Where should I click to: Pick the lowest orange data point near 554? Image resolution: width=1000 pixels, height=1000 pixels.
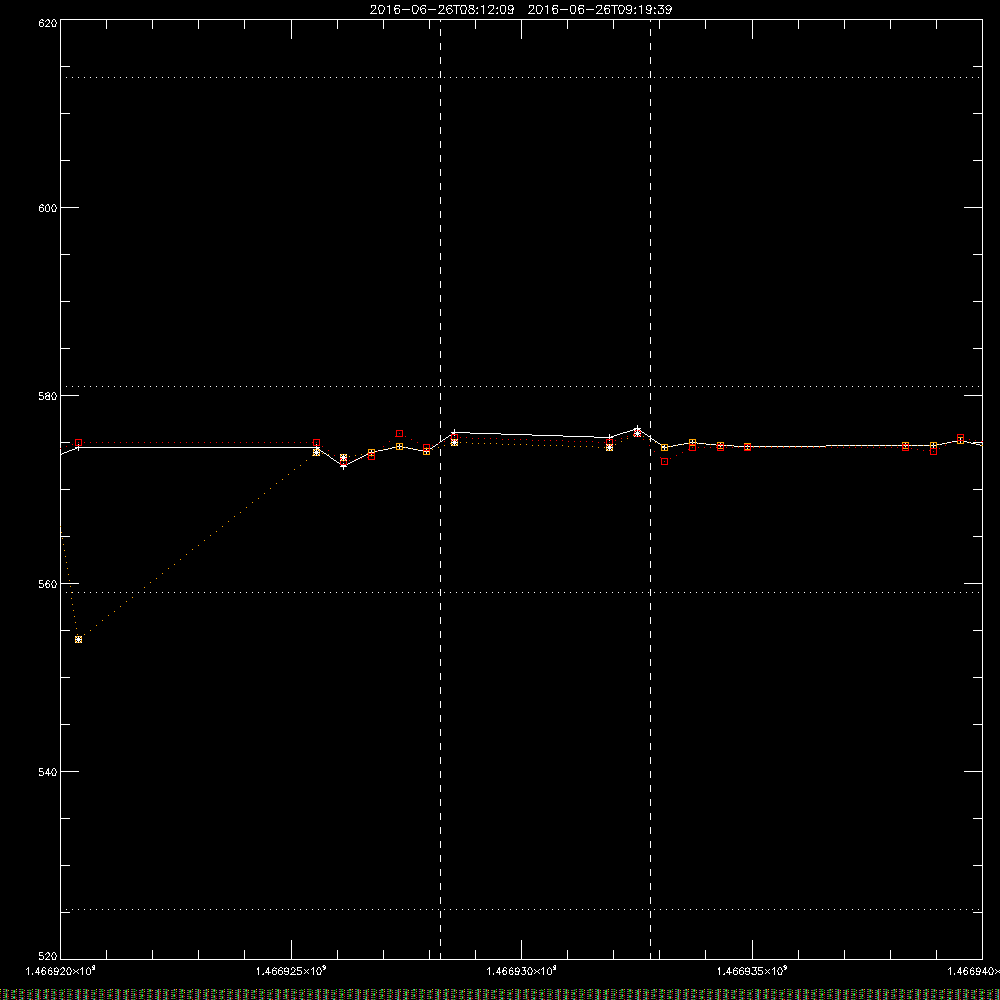[x=78, y=640]
